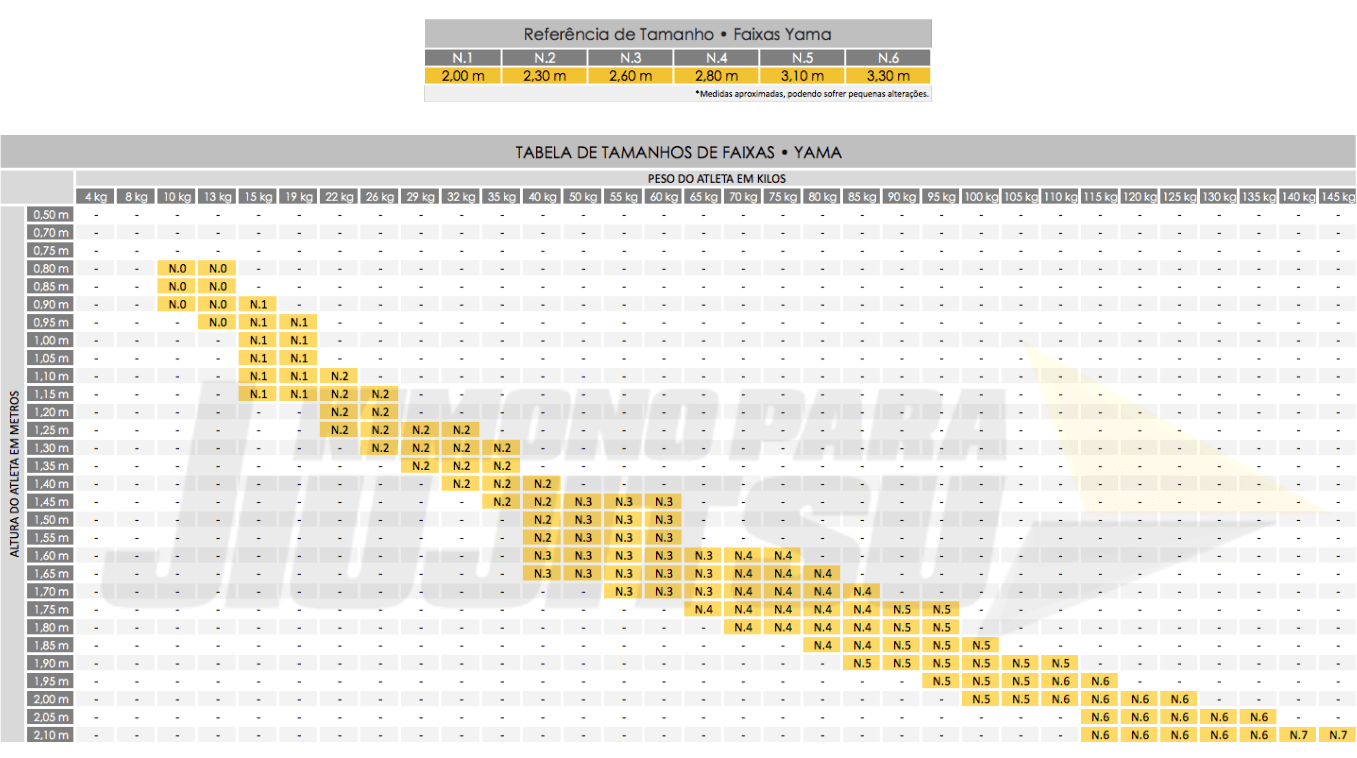
Task: Select the 13 kg column header
Action: coord(216,196)
